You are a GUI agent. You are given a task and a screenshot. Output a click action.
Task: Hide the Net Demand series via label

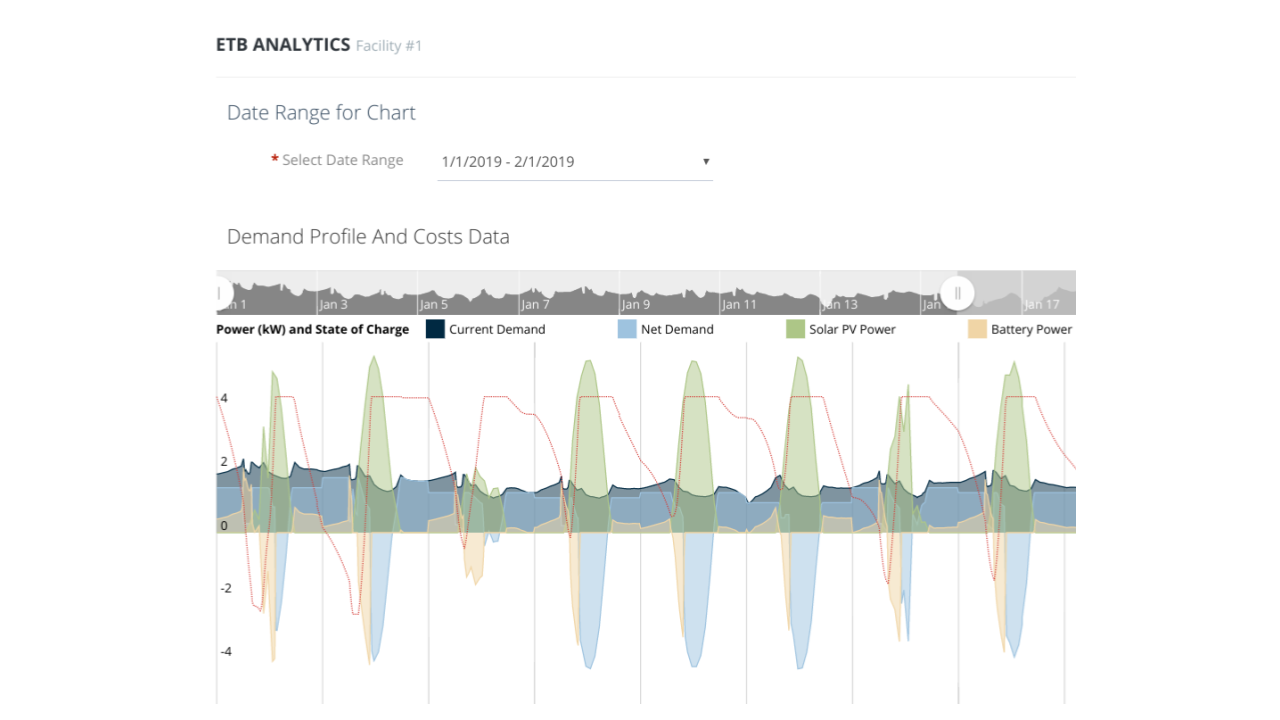click(677, 329)
